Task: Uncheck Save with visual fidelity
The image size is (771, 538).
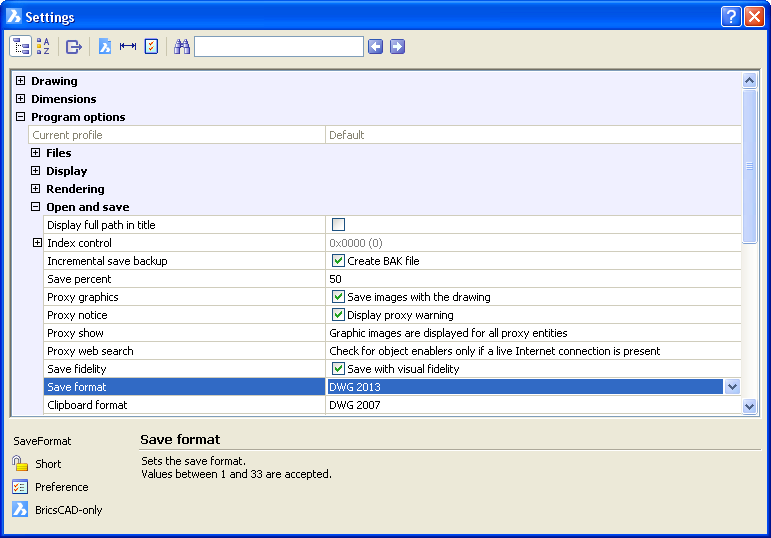Action: (338, 369)
